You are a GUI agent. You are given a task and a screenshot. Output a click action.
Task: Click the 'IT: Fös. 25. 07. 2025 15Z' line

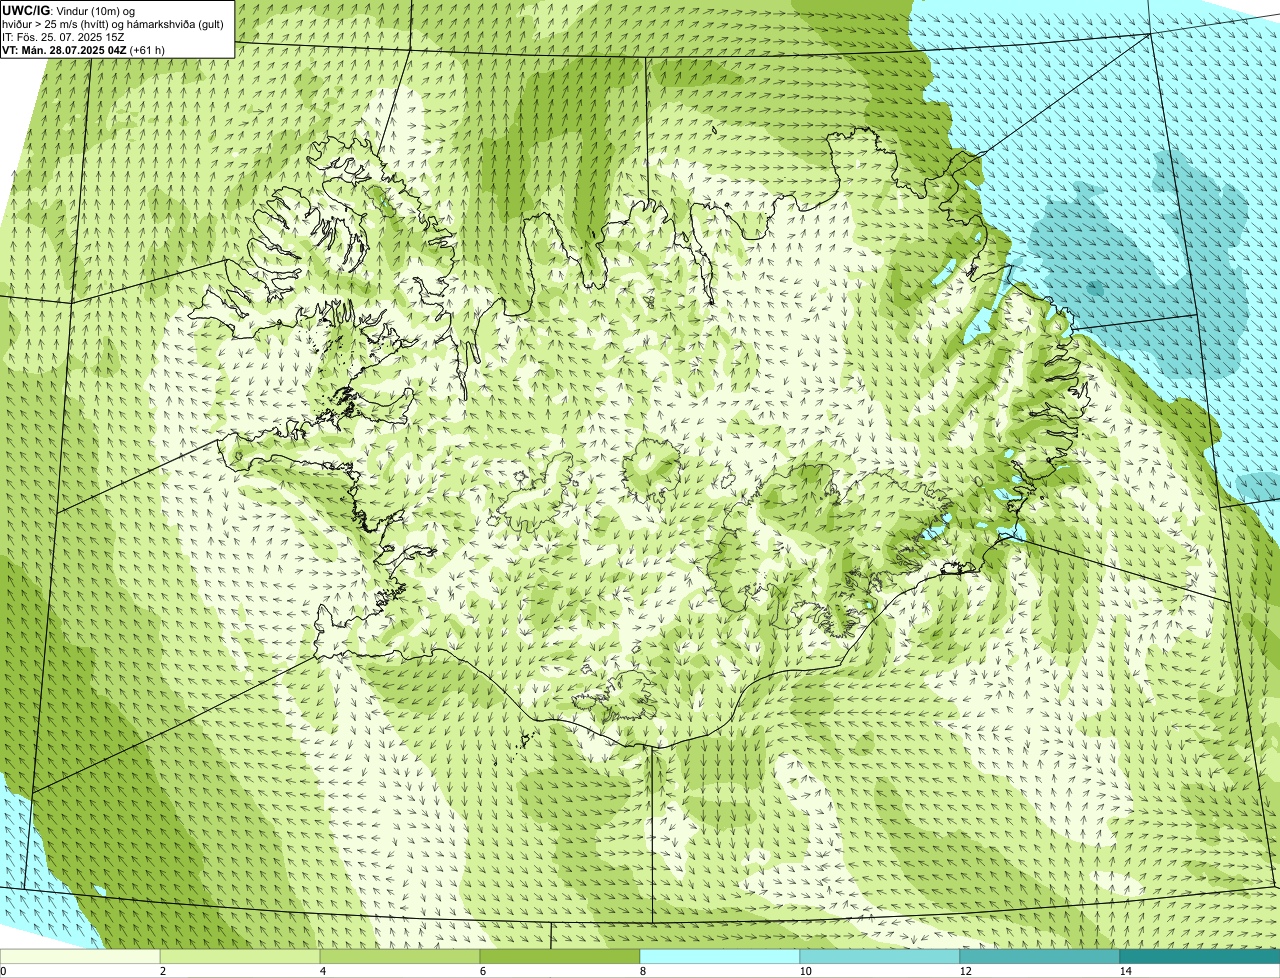point(63,37)
